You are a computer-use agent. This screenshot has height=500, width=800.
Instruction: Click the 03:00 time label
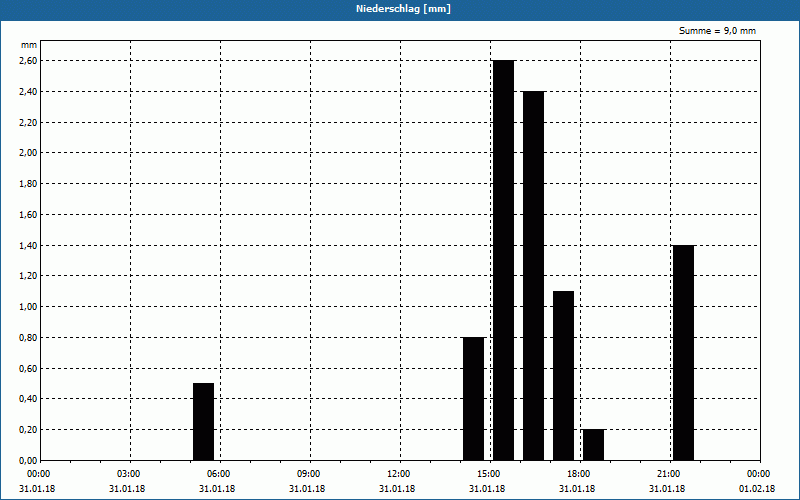[129, 474]
